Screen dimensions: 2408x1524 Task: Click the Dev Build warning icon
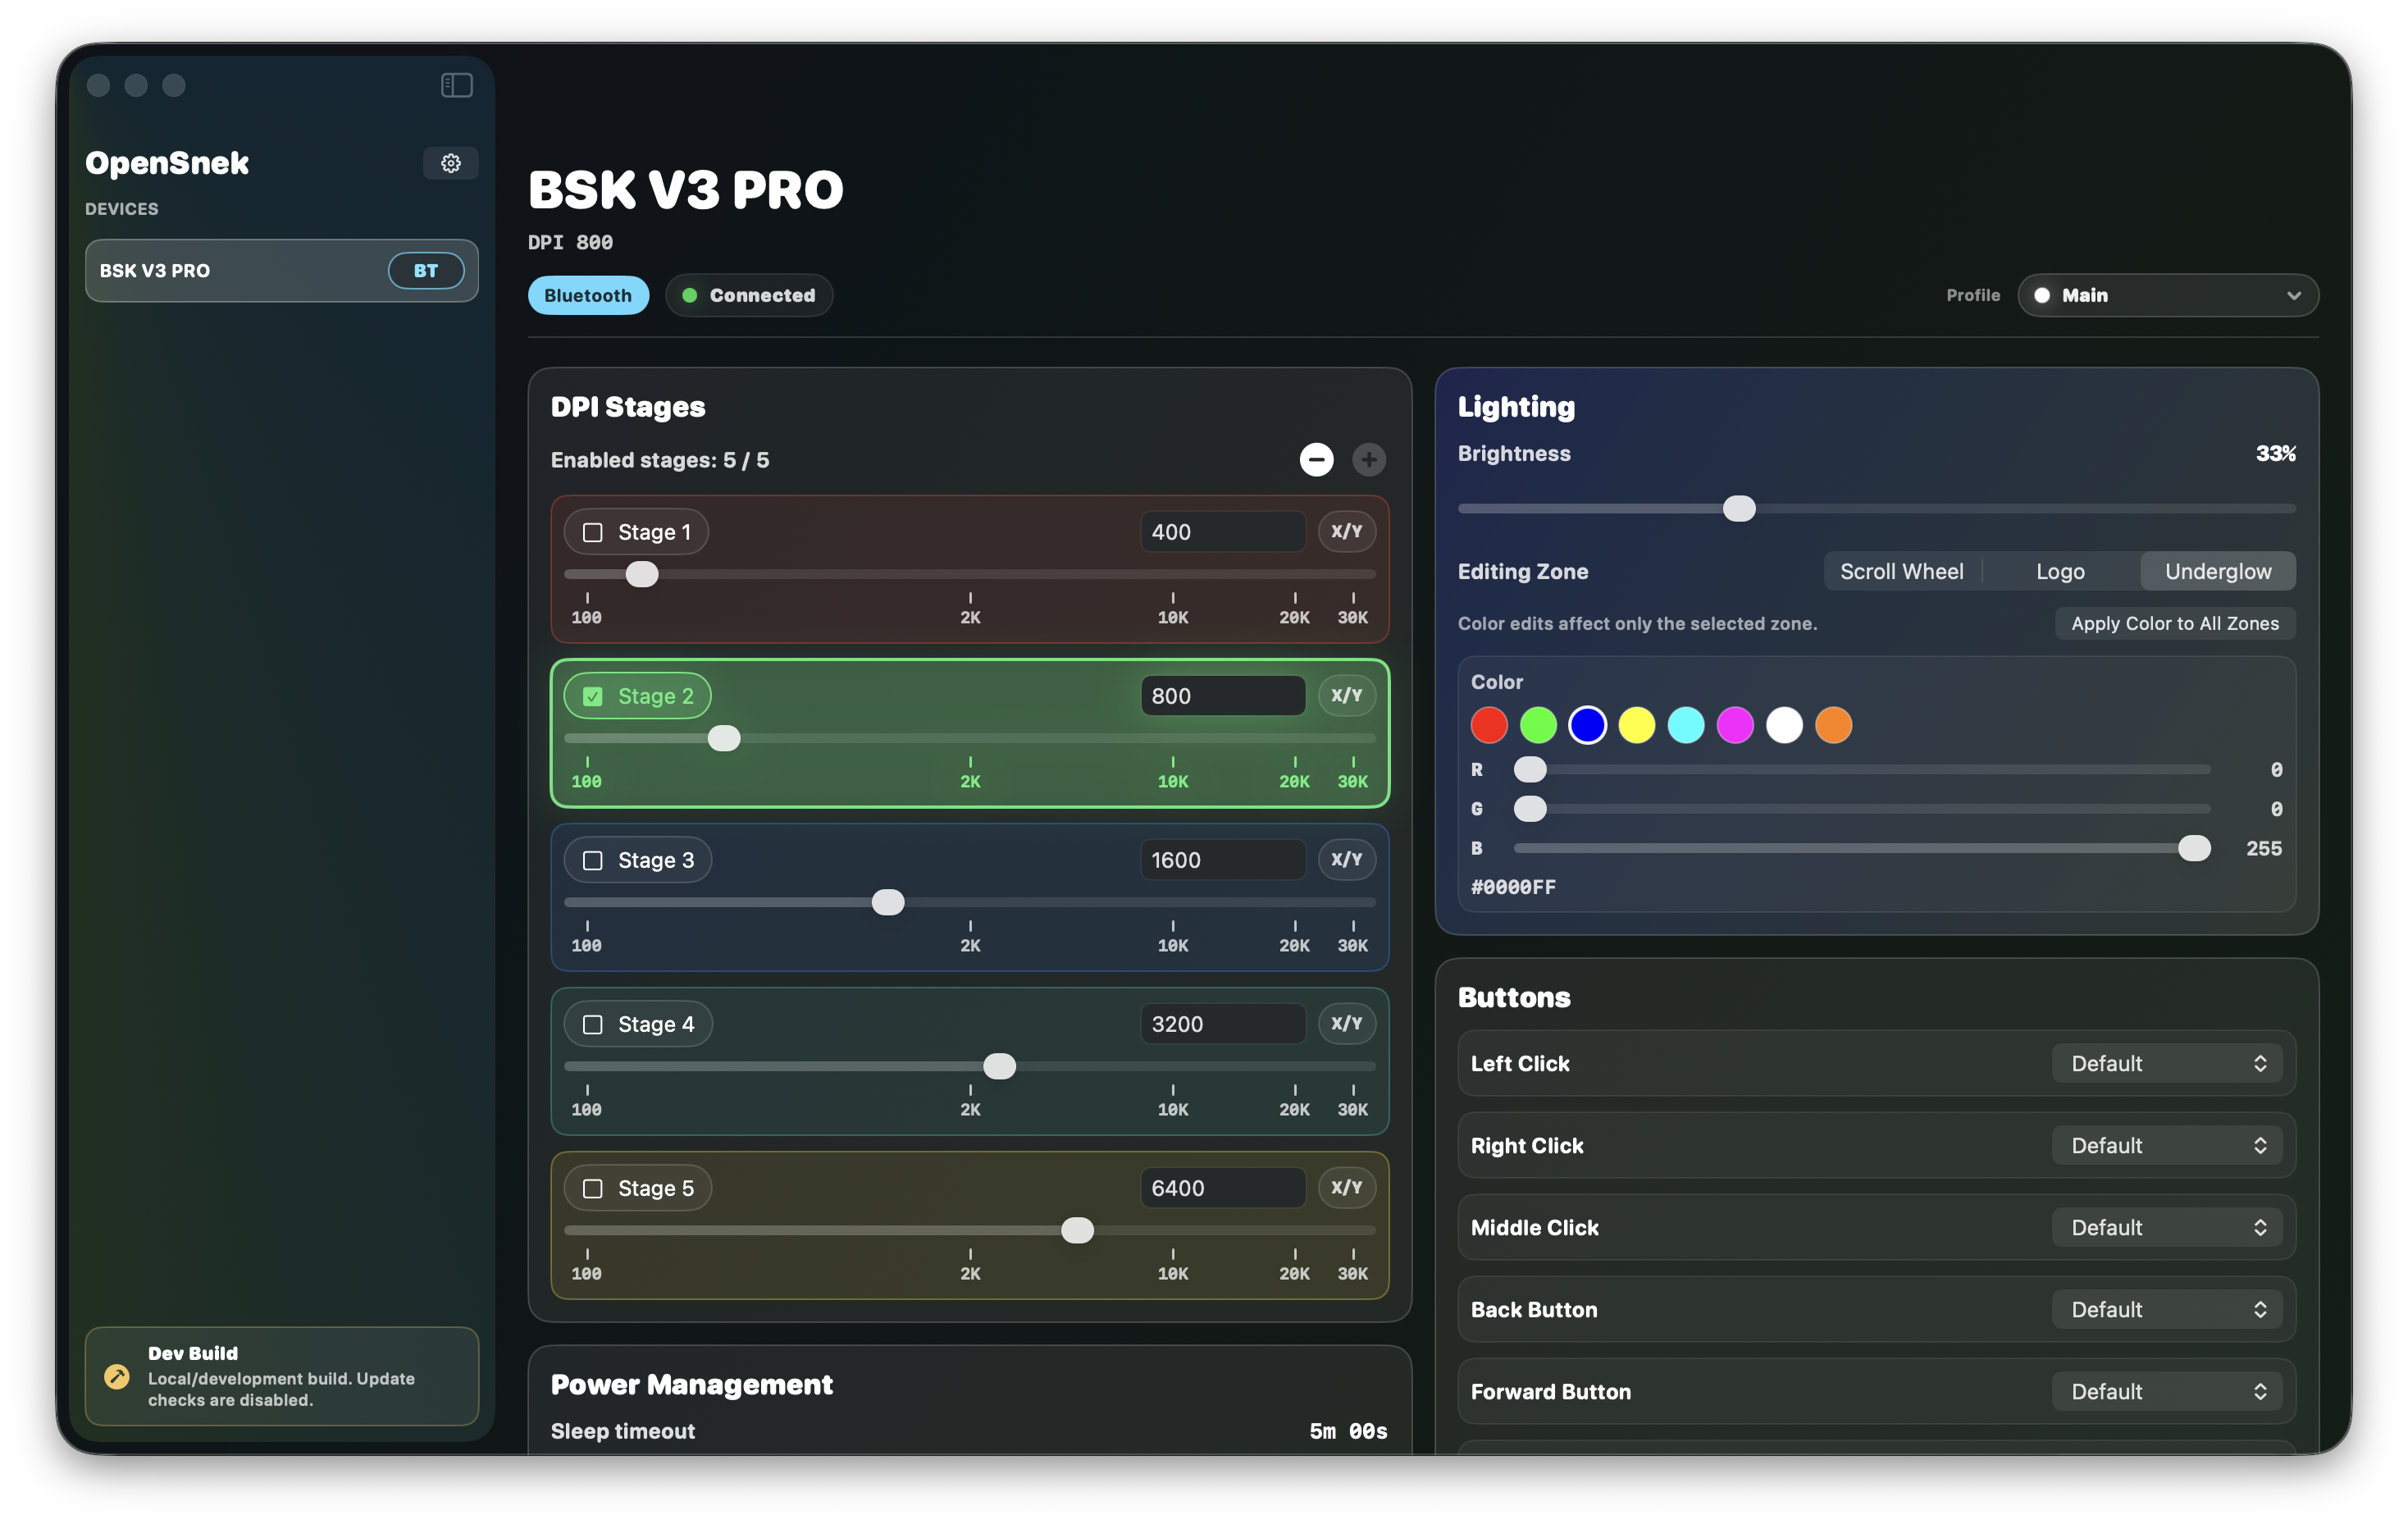click(117, 1376)
